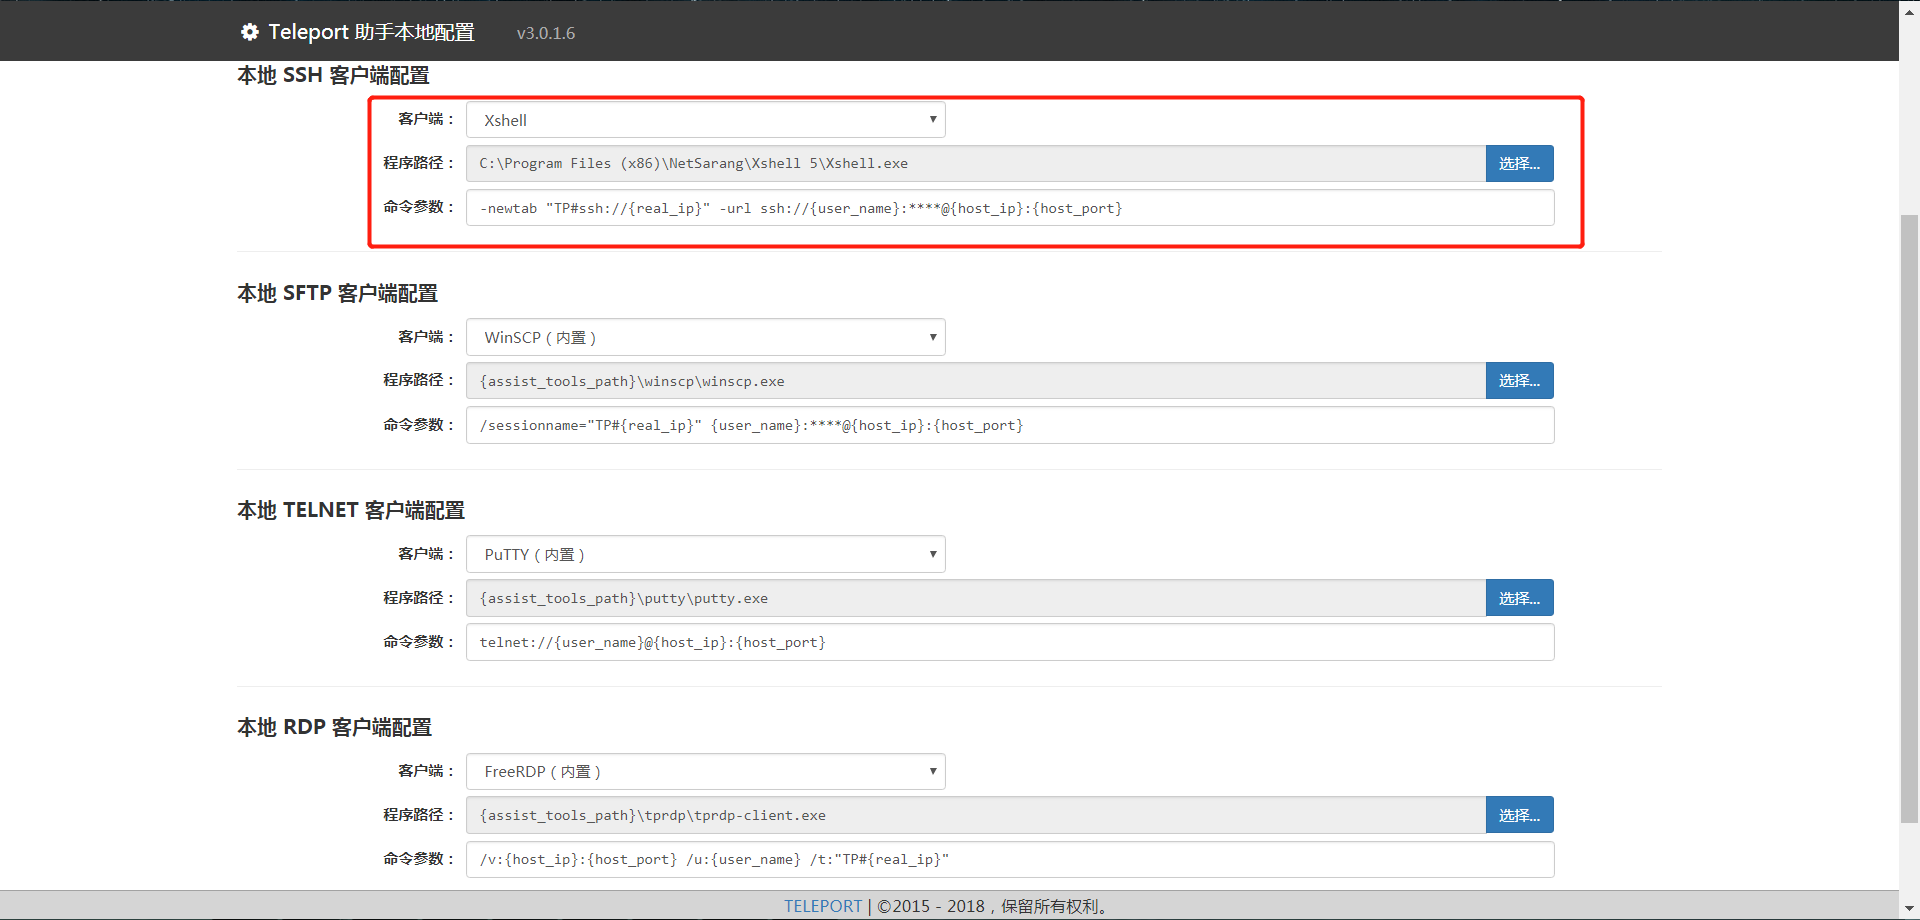
Task: Focus the RDP args field starting /v:{host_ip}
Action: [1010, 859]
